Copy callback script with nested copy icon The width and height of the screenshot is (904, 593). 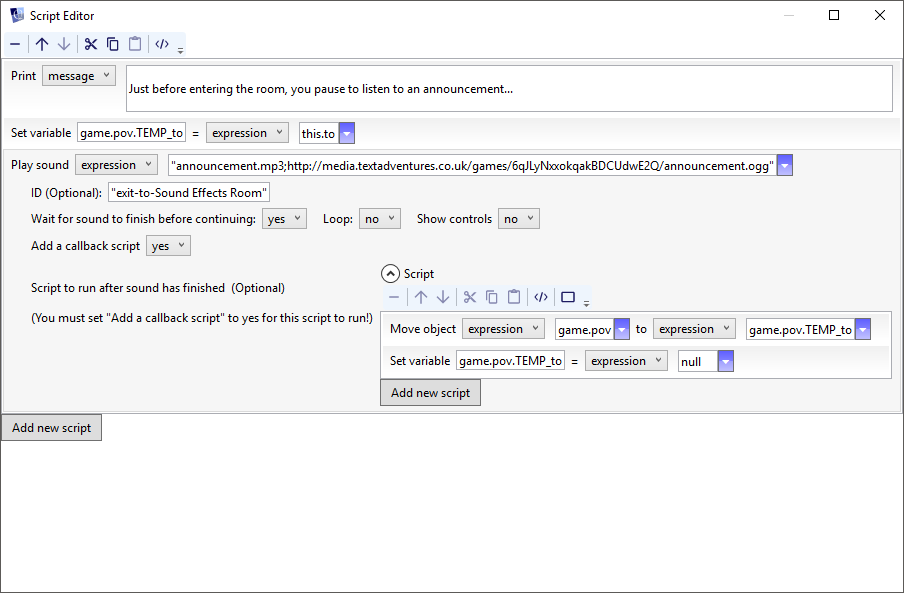(x=492, y=297)
